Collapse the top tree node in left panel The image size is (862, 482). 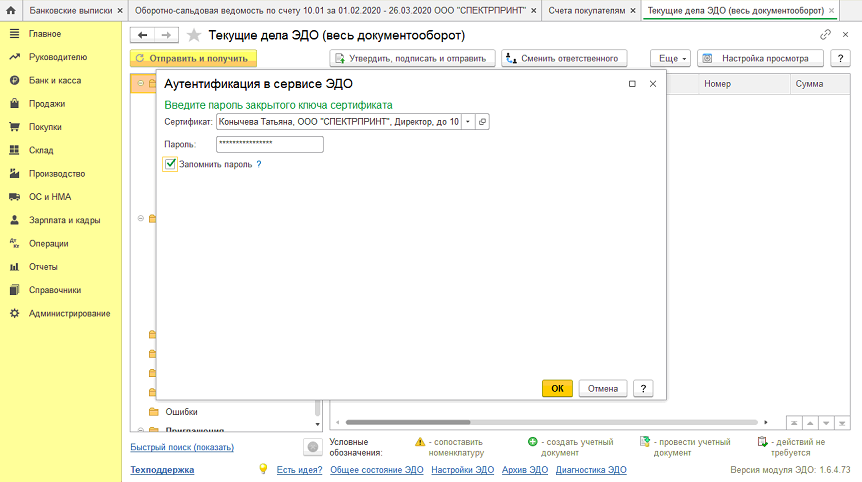[x=140, y=83]
